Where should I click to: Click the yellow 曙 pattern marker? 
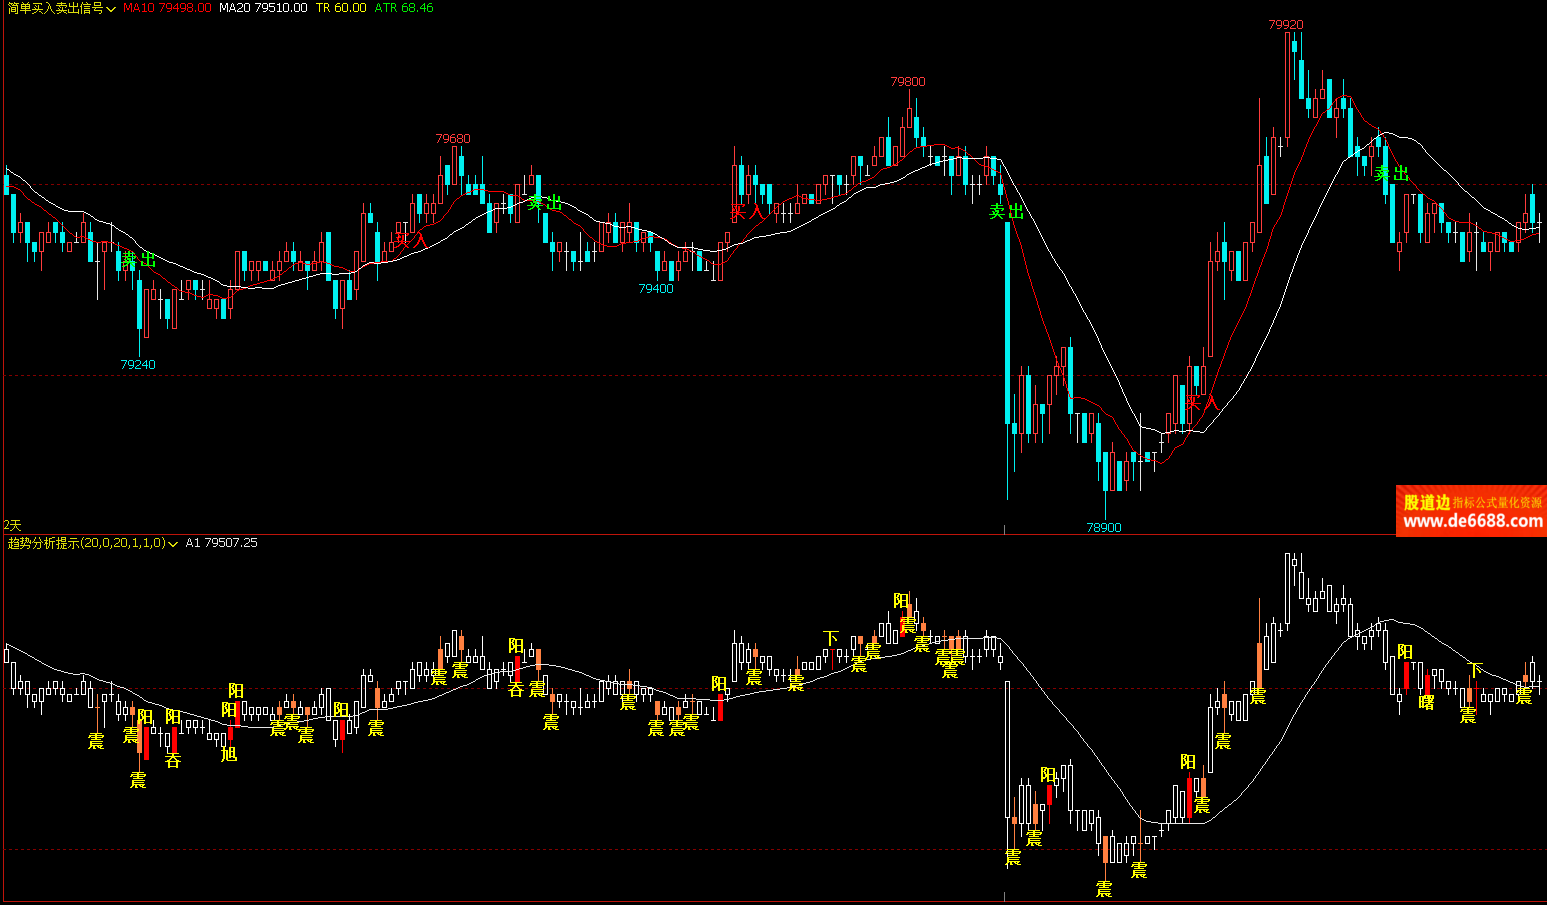[1427, 703]
